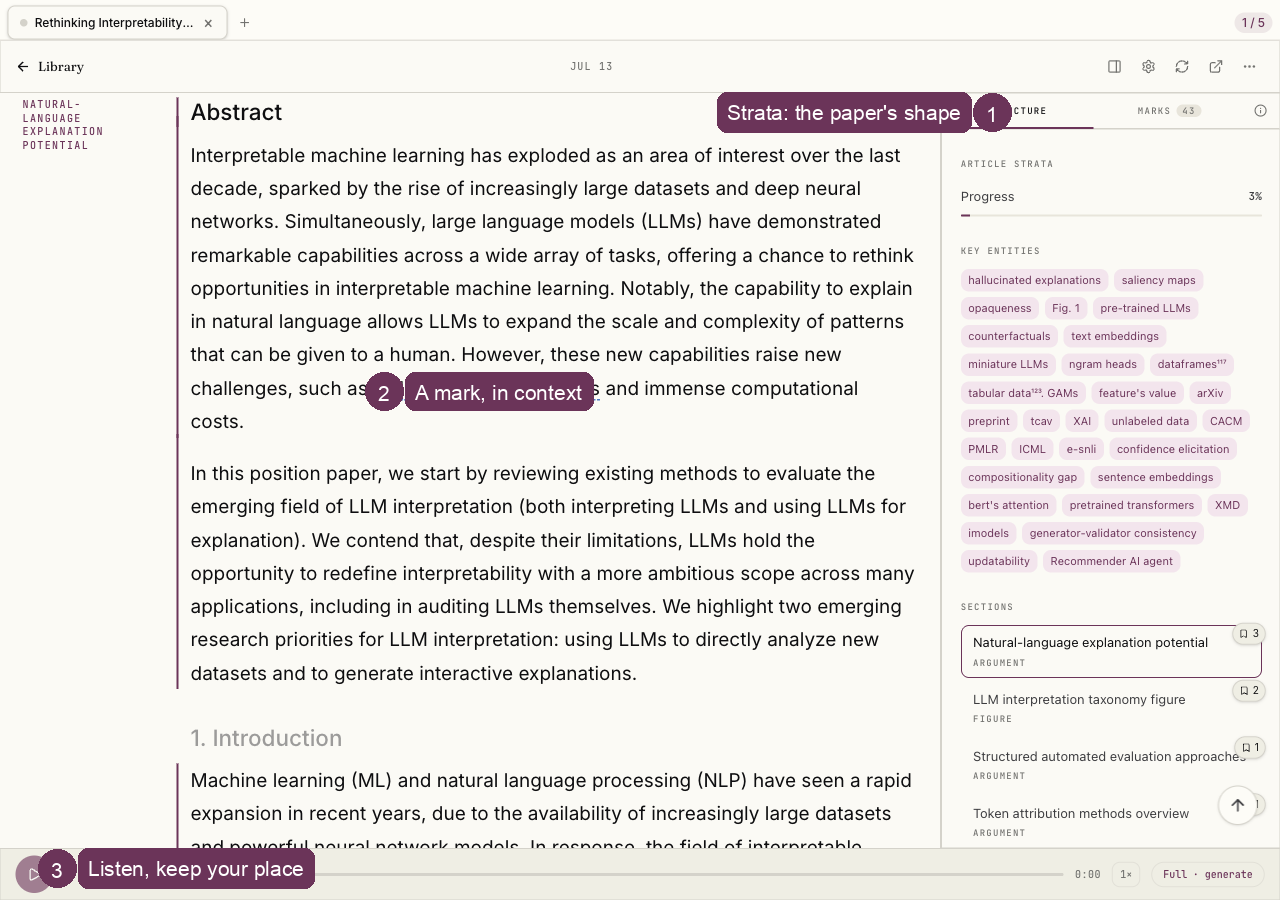Open section Token attribution methods overview

[x=1111, y=822]
